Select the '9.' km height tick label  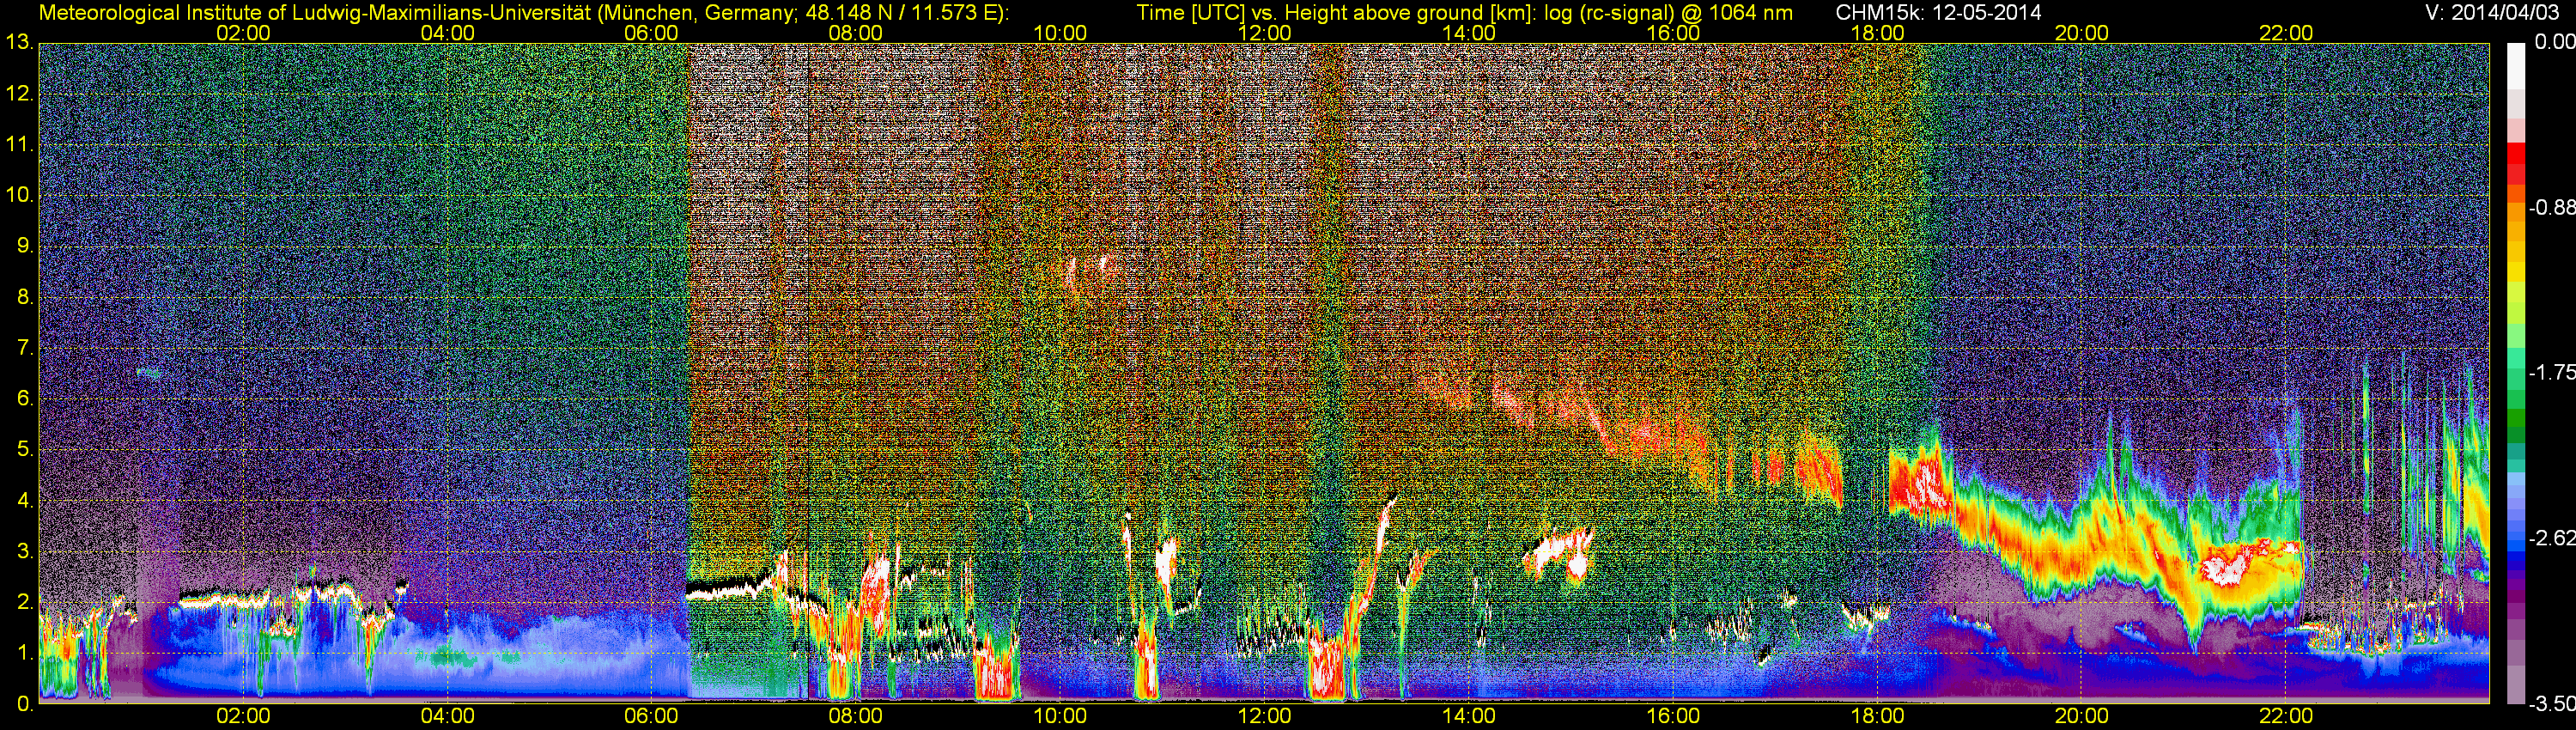pos(26,247)
